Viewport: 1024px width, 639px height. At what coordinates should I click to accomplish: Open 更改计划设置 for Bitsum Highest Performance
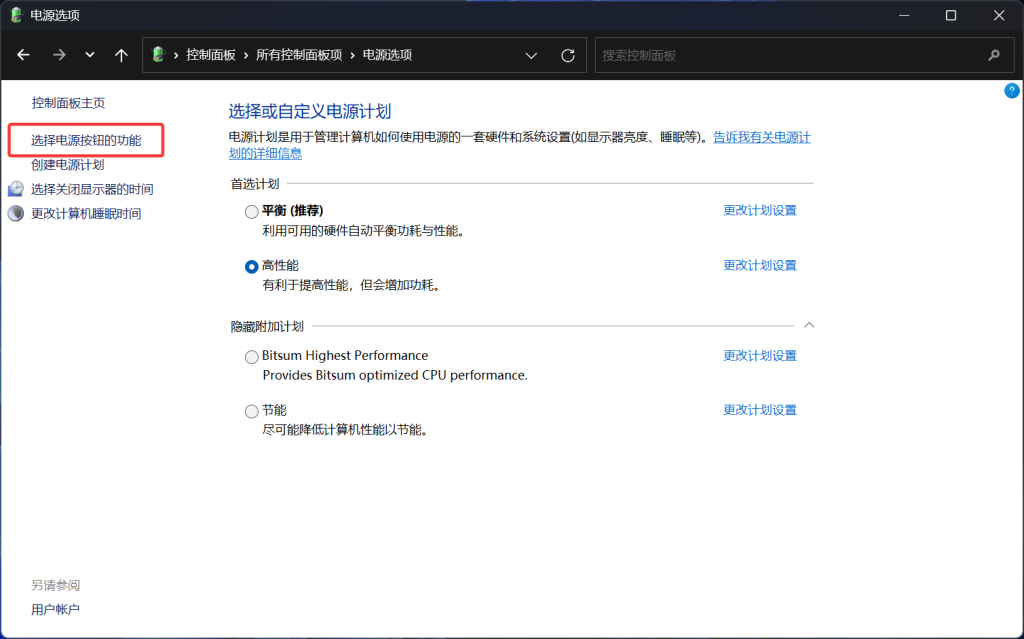[x=760, y=355]
